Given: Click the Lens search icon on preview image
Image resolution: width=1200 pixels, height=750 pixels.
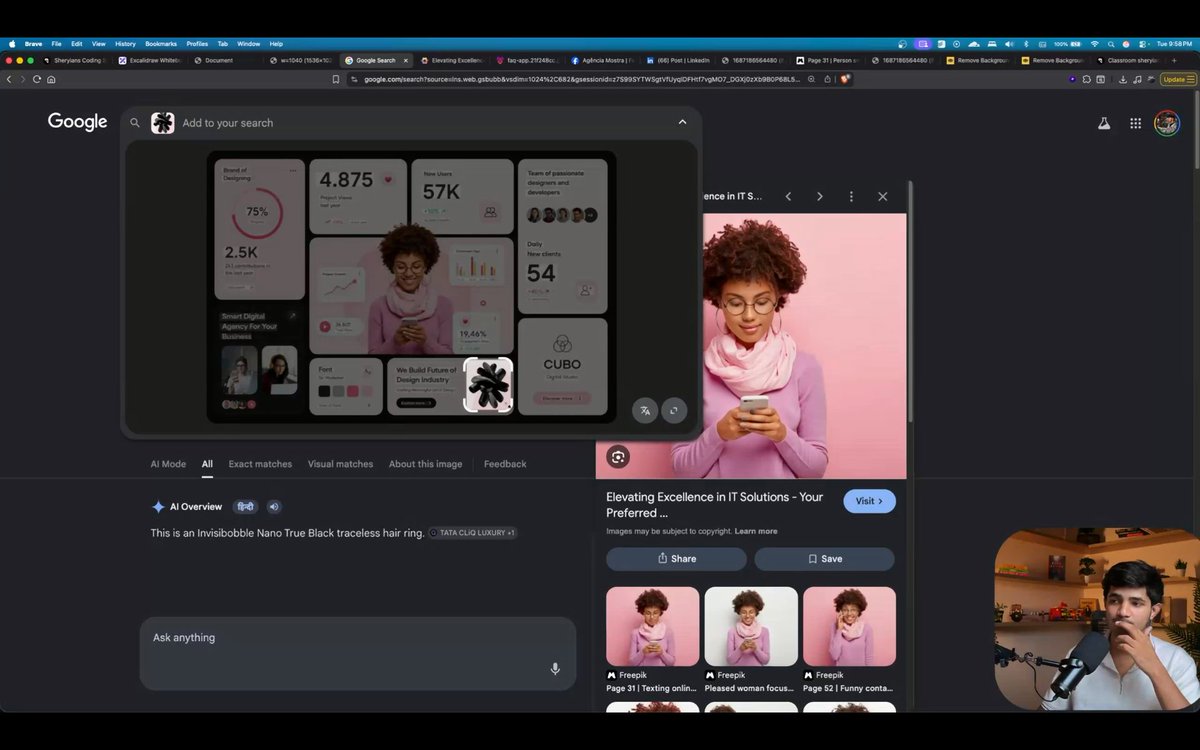Looking at the screenshot, I should point(618,457).
